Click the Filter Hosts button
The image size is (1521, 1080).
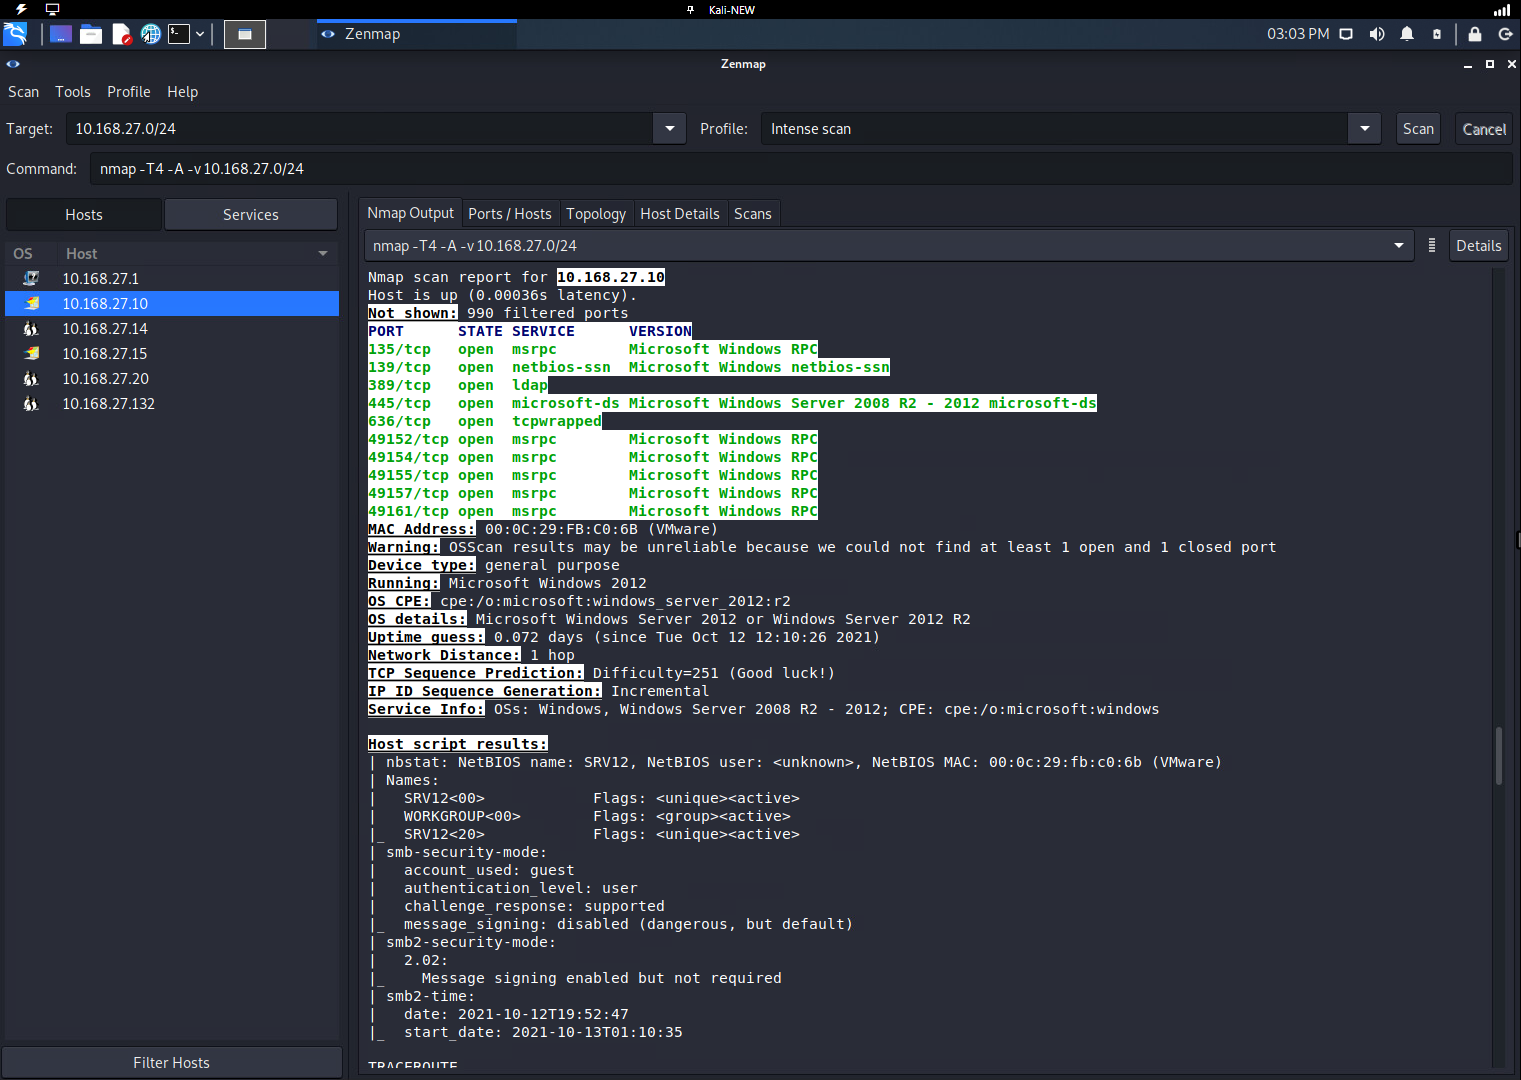click(x=172, y=1063)
